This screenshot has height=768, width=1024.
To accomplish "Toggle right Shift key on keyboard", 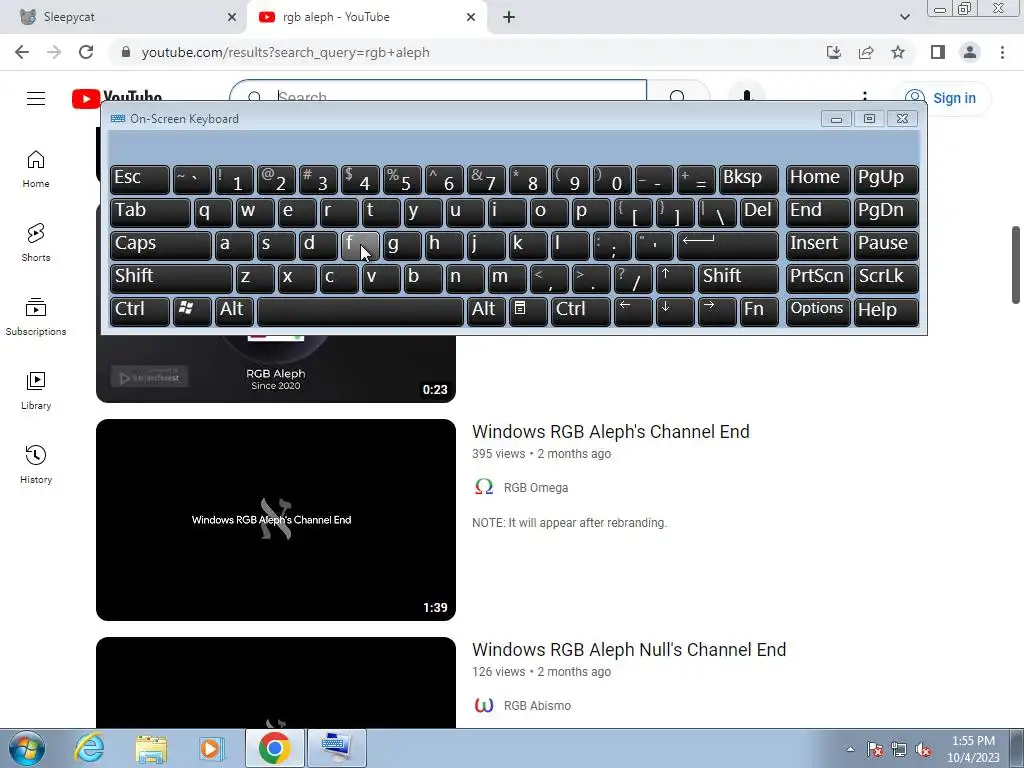I will (738, 278).
